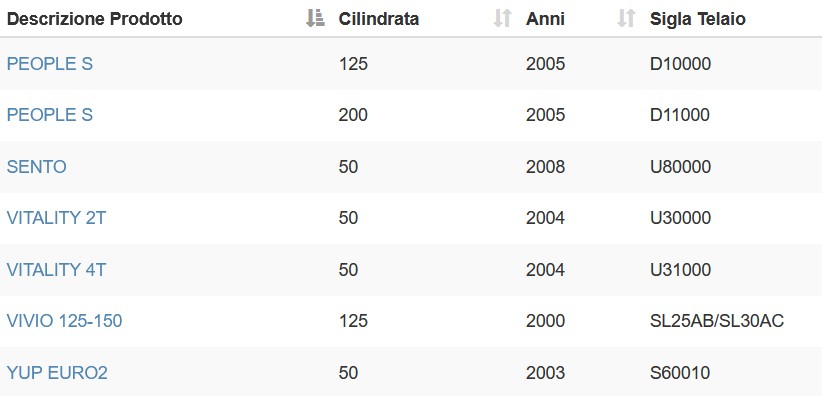Open the VITALITY 2T product link
This screenshot has width=822, height=396.
pyautogui.click(x=56, y=218)
